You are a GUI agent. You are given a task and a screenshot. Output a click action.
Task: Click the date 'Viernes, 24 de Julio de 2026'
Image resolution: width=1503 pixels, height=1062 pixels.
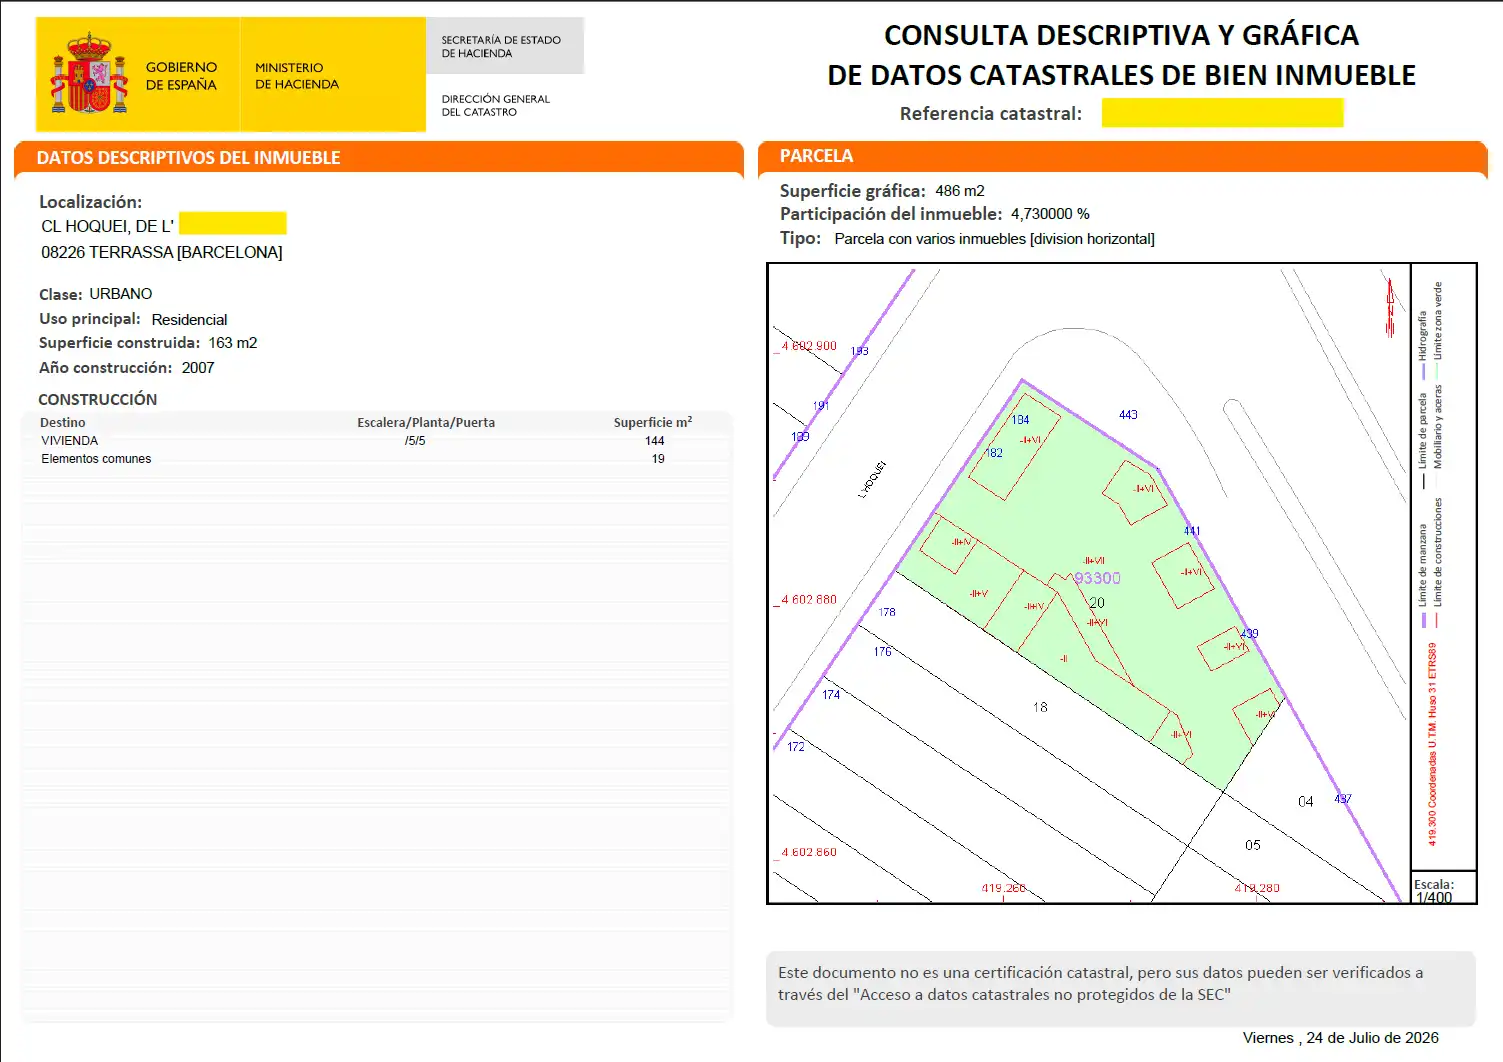pyautogui.click(x=1341, y=1038)
